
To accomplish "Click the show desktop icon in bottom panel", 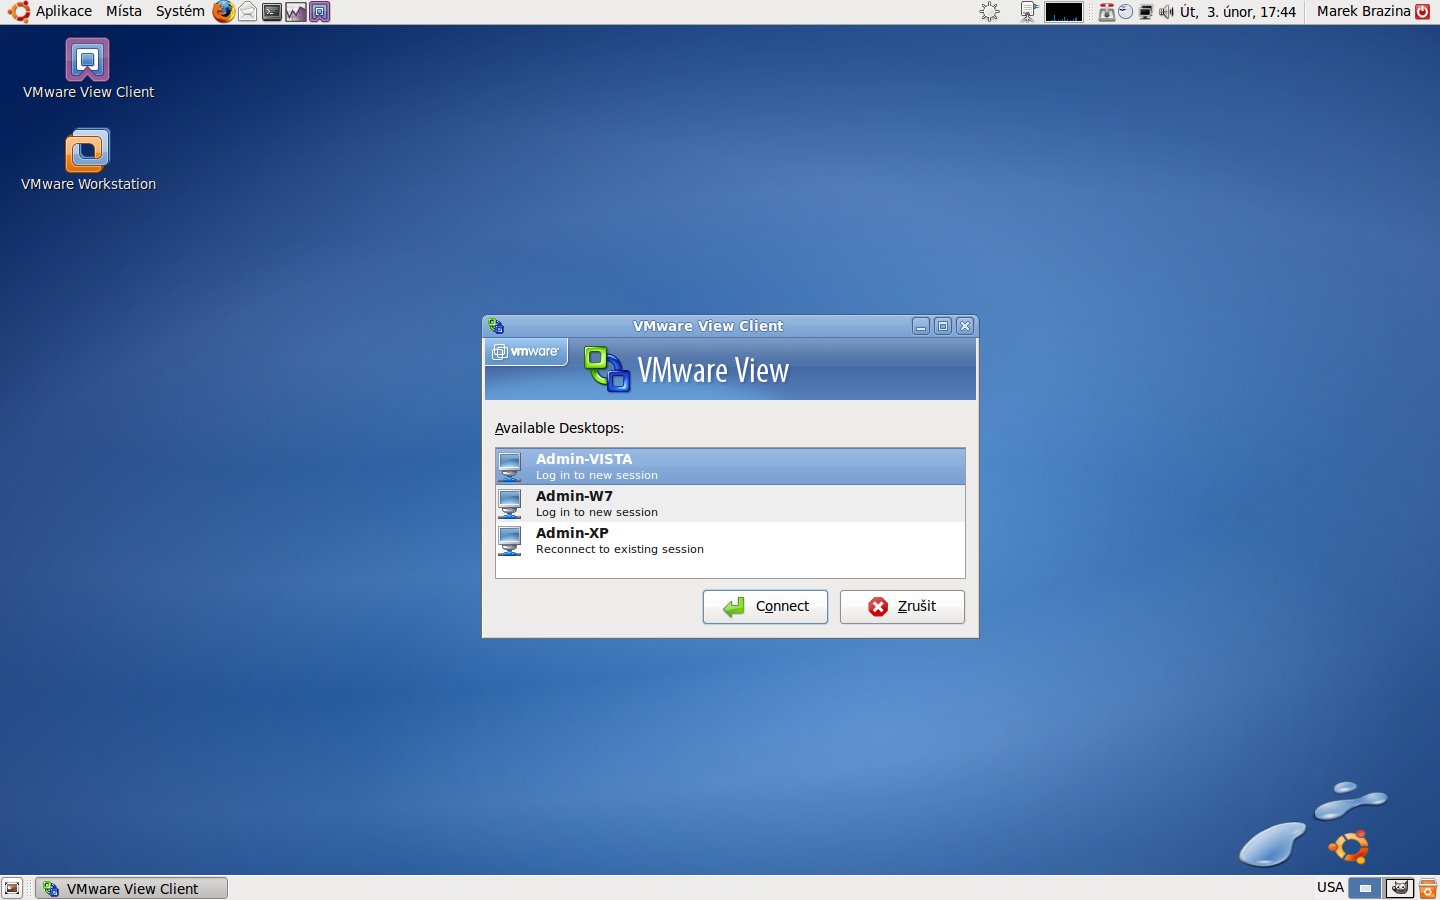I will (x=12, y=888).
